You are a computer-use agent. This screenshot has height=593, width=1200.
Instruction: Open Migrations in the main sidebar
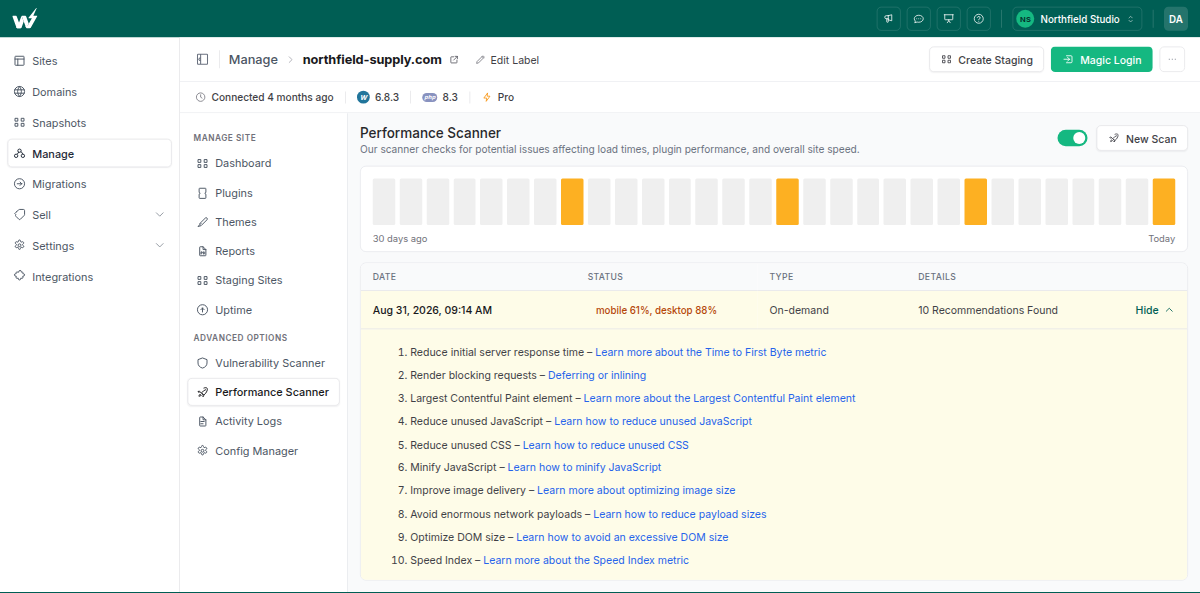[89, 184]
